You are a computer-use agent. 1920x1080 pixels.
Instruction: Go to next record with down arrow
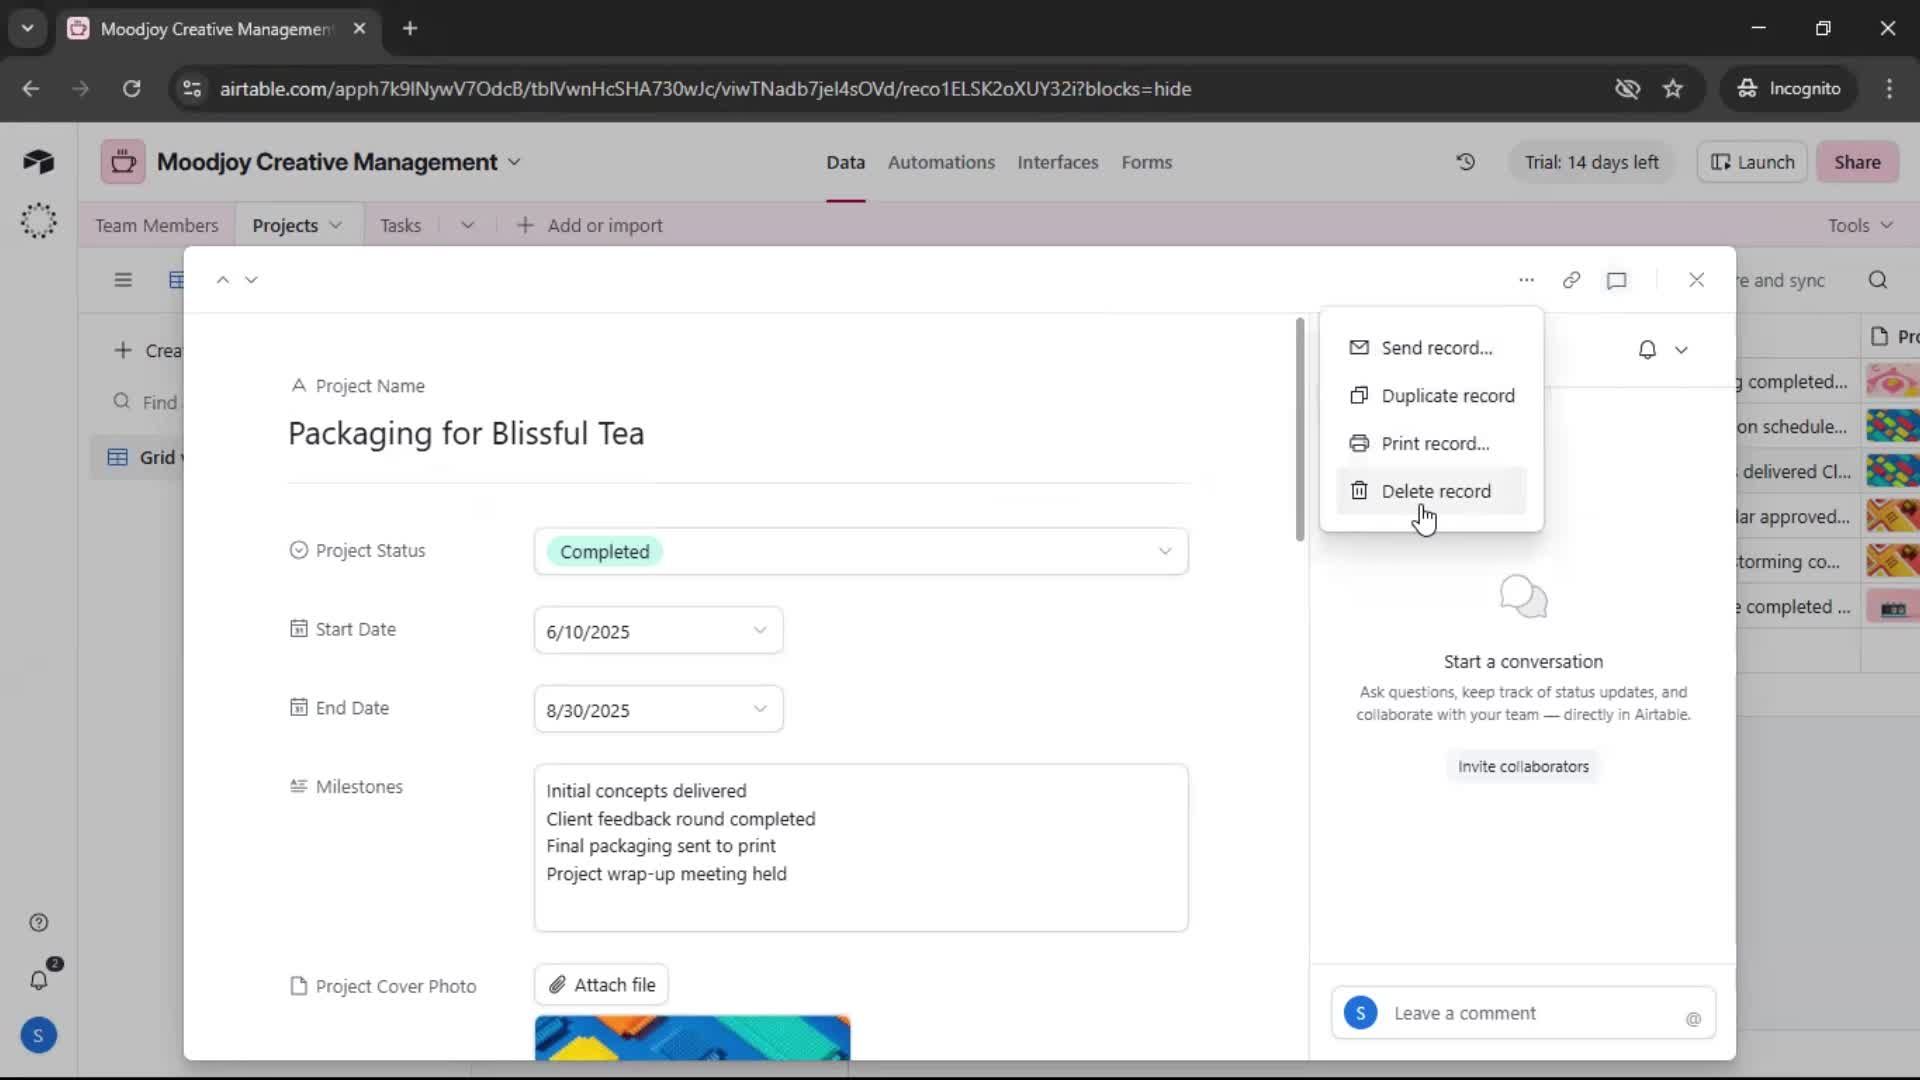(252, 280)
